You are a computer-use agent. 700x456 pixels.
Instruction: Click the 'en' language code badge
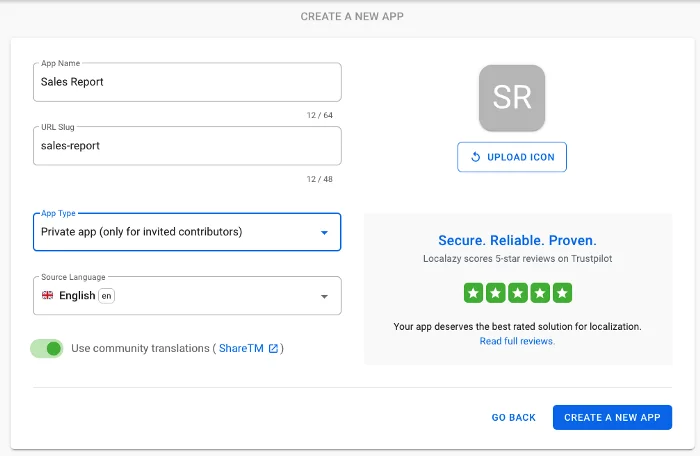pyautogui.click(x=106, y=296)
